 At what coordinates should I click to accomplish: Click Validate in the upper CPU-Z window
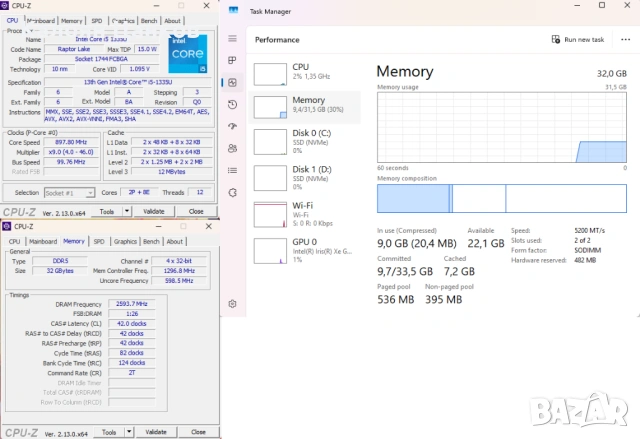point(155,211)
